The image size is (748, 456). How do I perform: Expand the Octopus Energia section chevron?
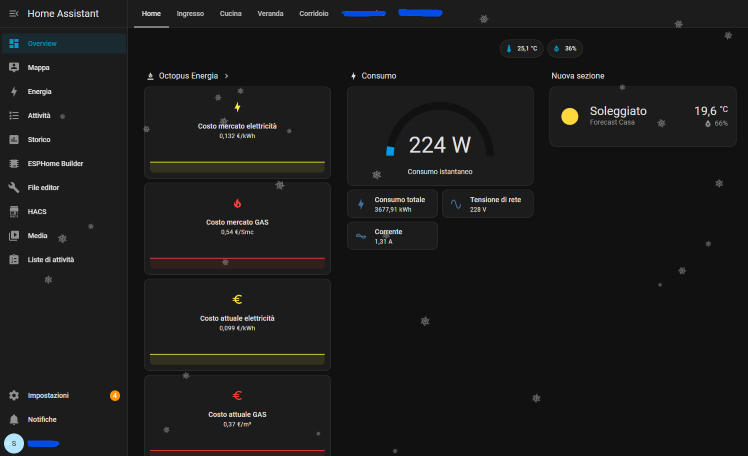click(x=227, y=76)
